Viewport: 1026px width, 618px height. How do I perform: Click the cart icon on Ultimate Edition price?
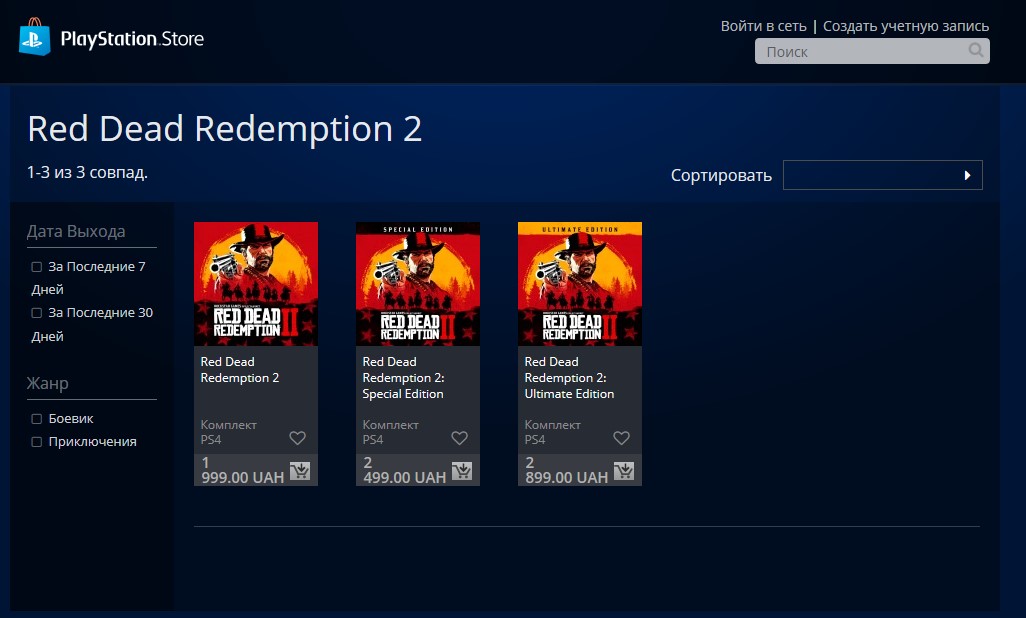[x=624, y=470]
